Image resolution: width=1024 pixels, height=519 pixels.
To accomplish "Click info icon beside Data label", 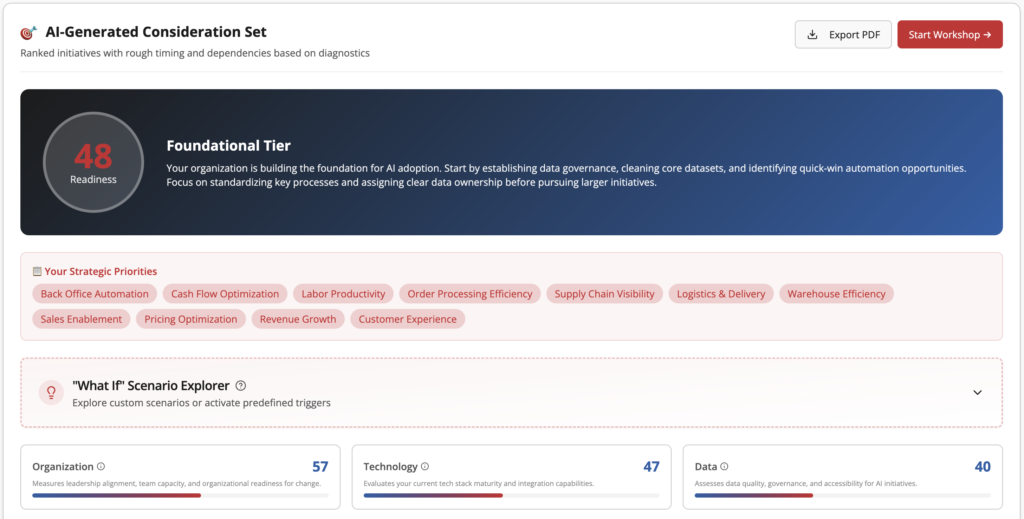I will (724, 466).
